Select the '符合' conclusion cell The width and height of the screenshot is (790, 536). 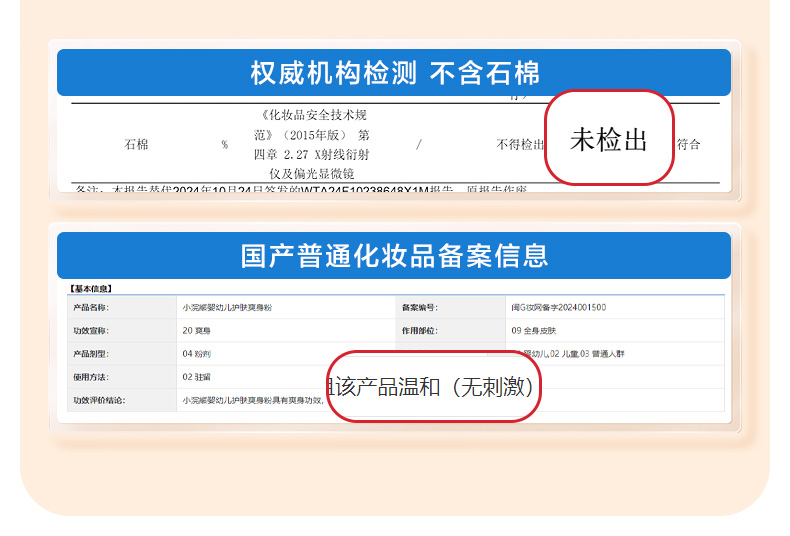point(689,144)
